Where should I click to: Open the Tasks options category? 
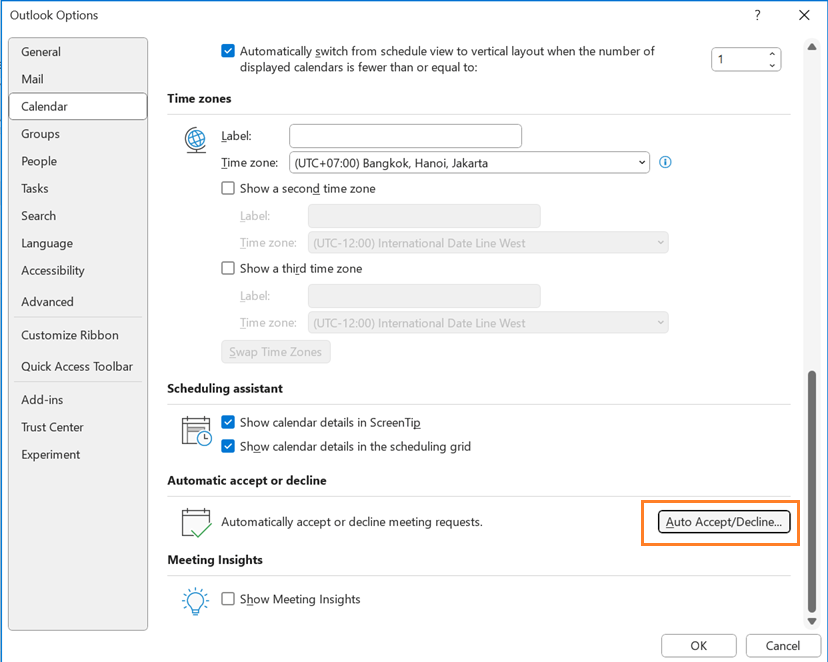(x=78, y=188)
